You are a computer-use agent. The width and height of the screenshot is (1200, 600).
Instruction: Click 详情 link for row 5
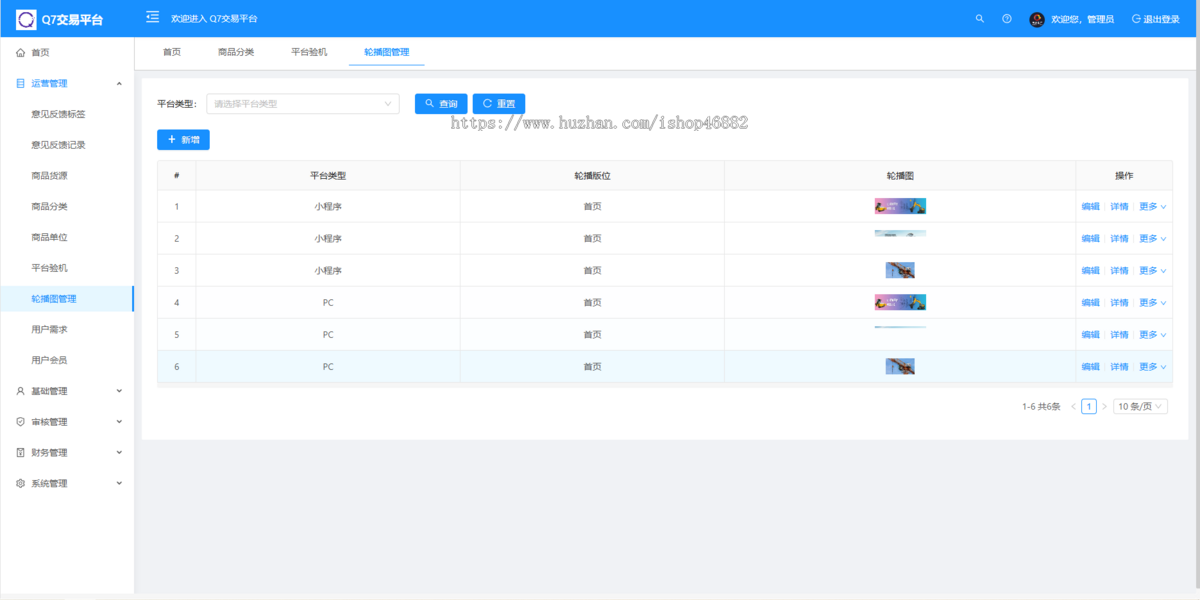(x=1119, y=335)
